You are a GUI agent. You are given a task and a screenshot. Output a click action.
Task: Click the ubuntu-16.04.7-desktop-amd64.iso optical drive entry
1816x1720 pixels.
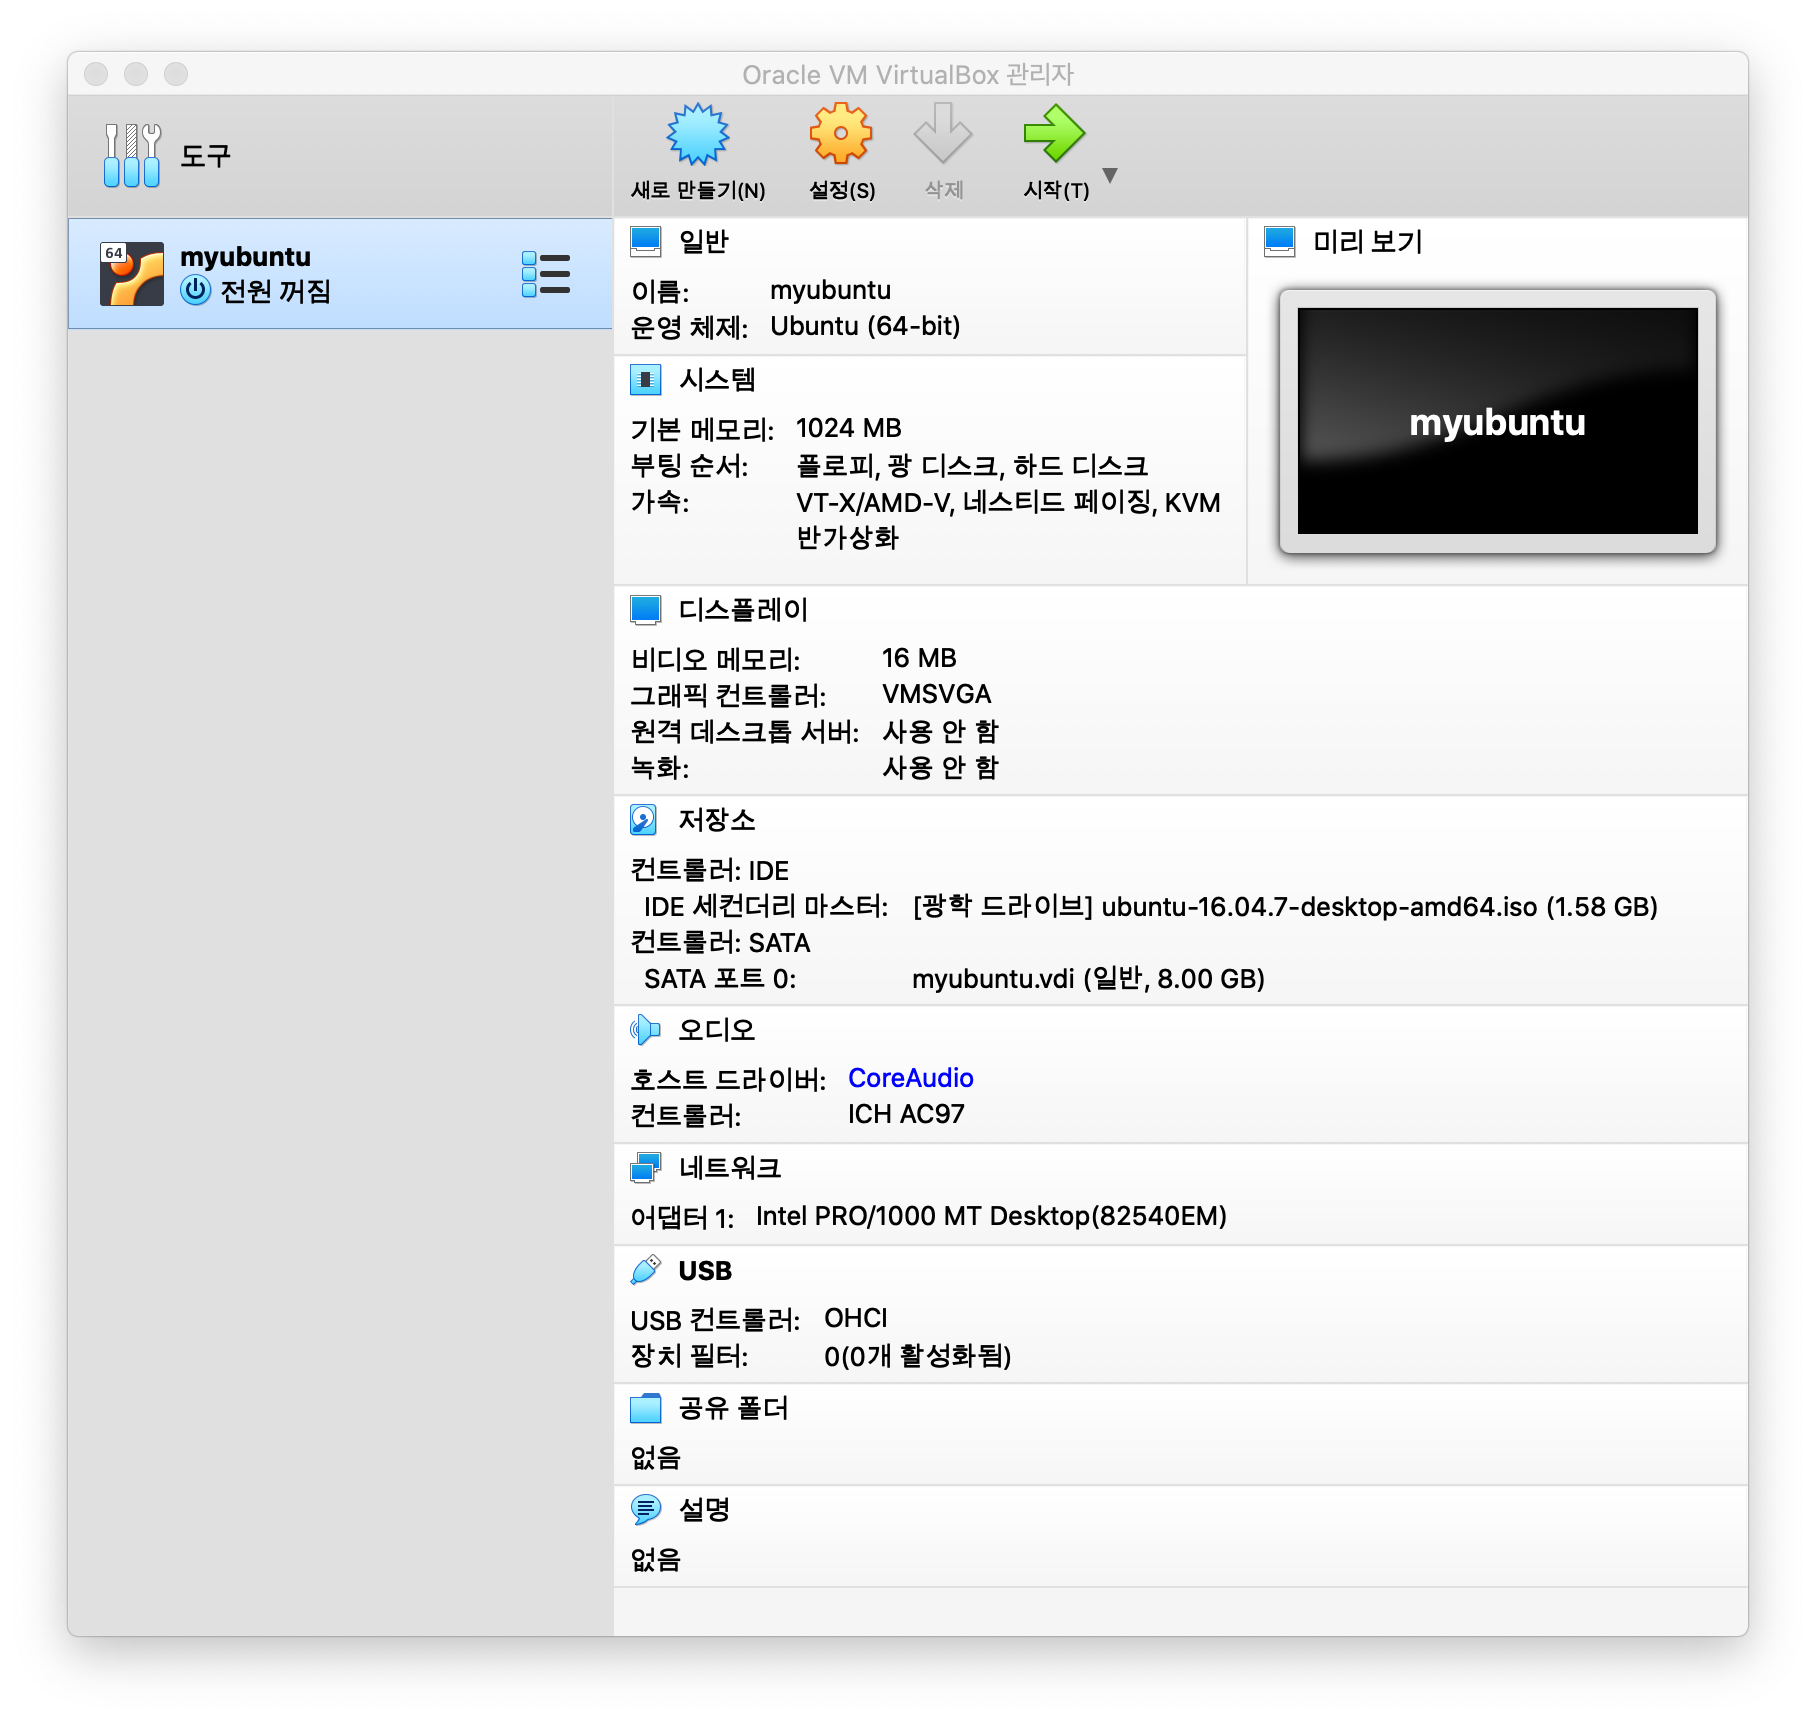(x=1285, y=907)
